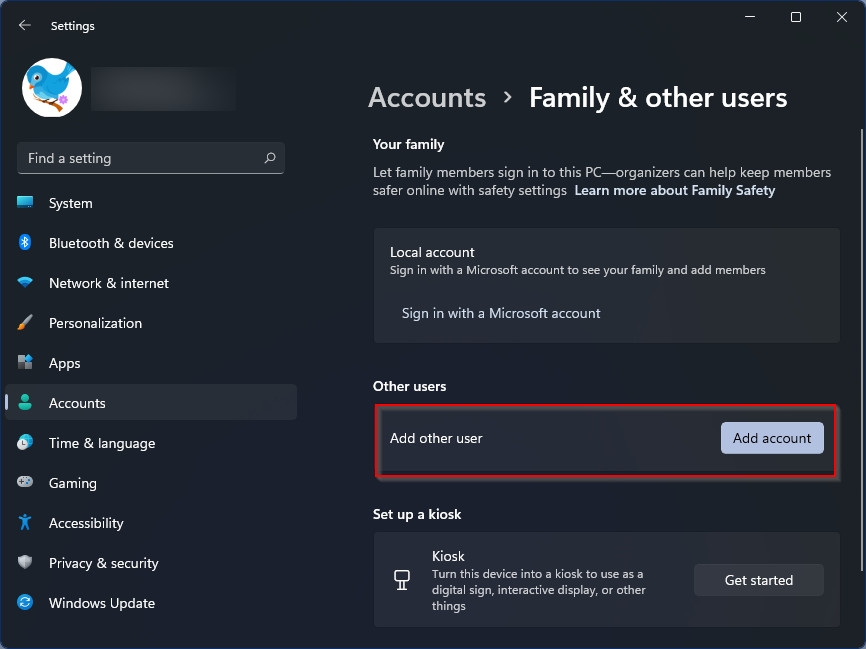Go back with the arrow button
The width and height of the screenshot is (866, 649).
(x=24, y=25)
